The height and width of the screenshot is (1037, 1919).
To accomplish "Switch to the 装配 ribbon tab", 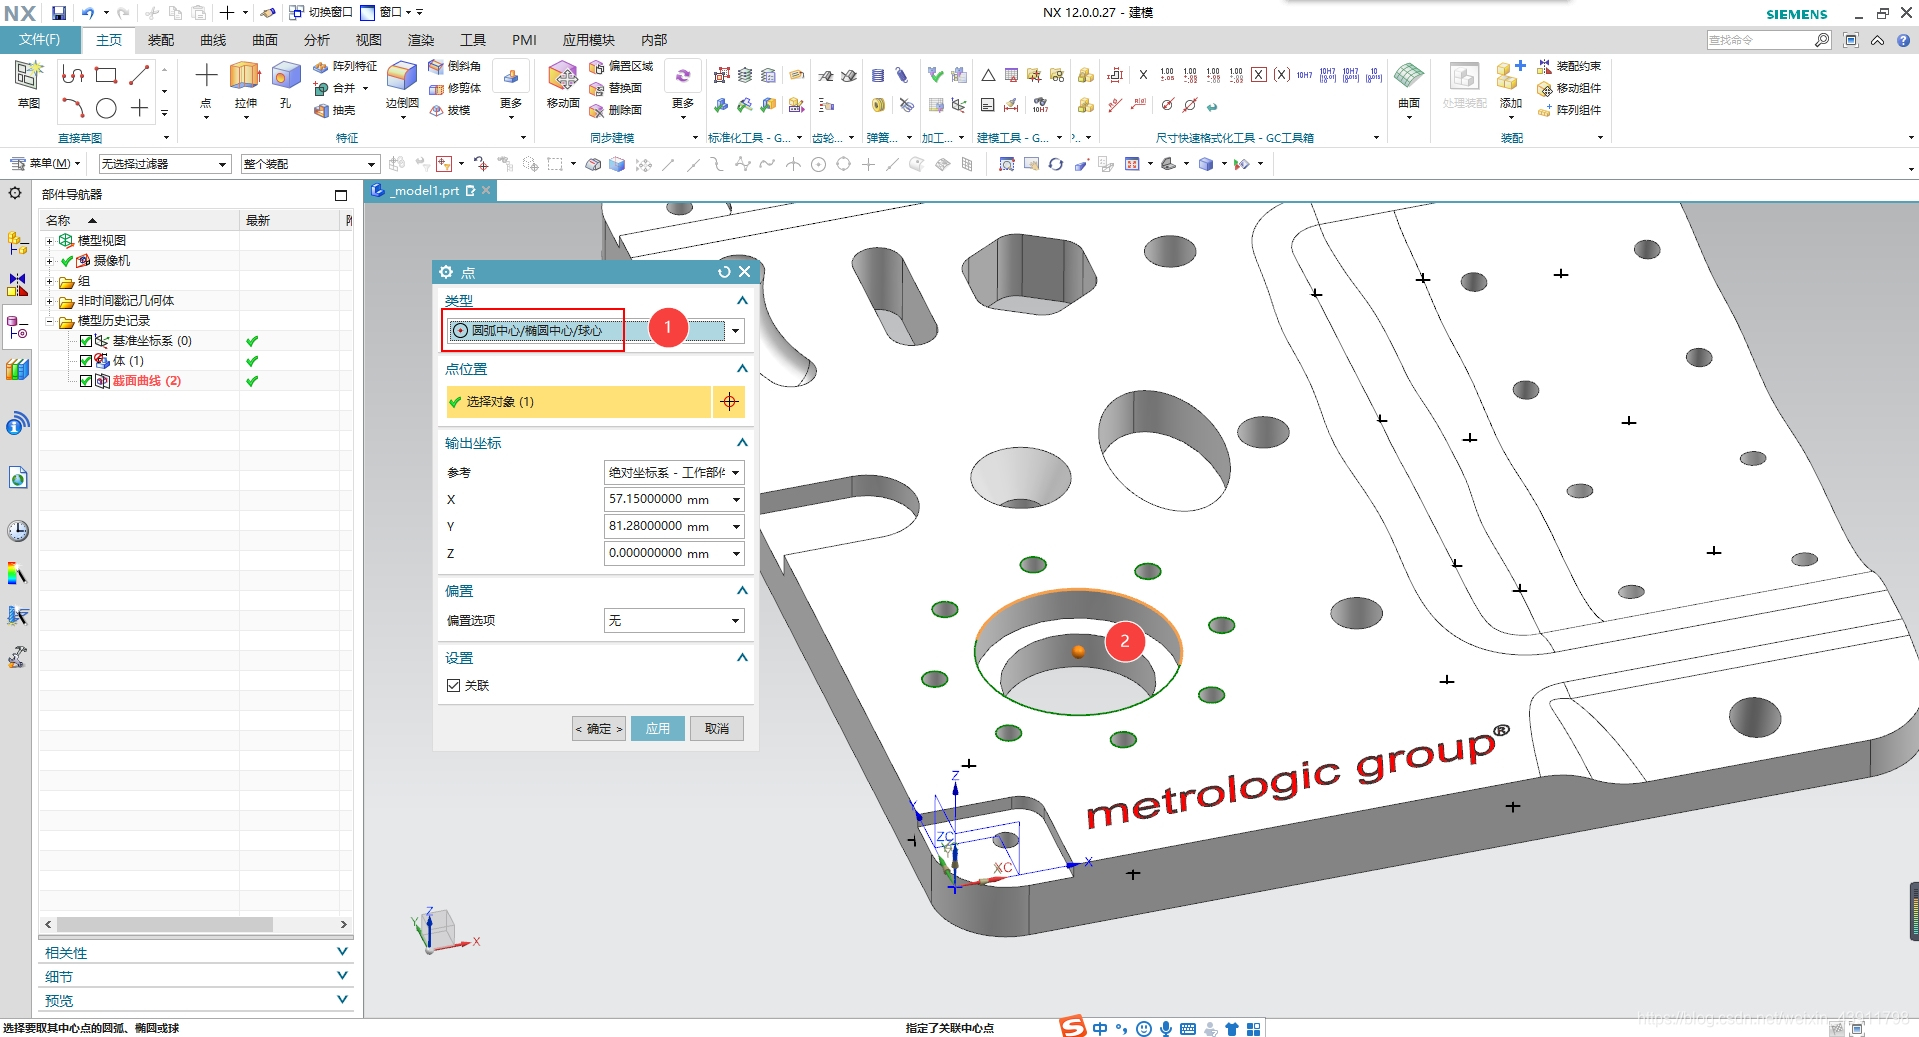I will click(x=161, y=40).
